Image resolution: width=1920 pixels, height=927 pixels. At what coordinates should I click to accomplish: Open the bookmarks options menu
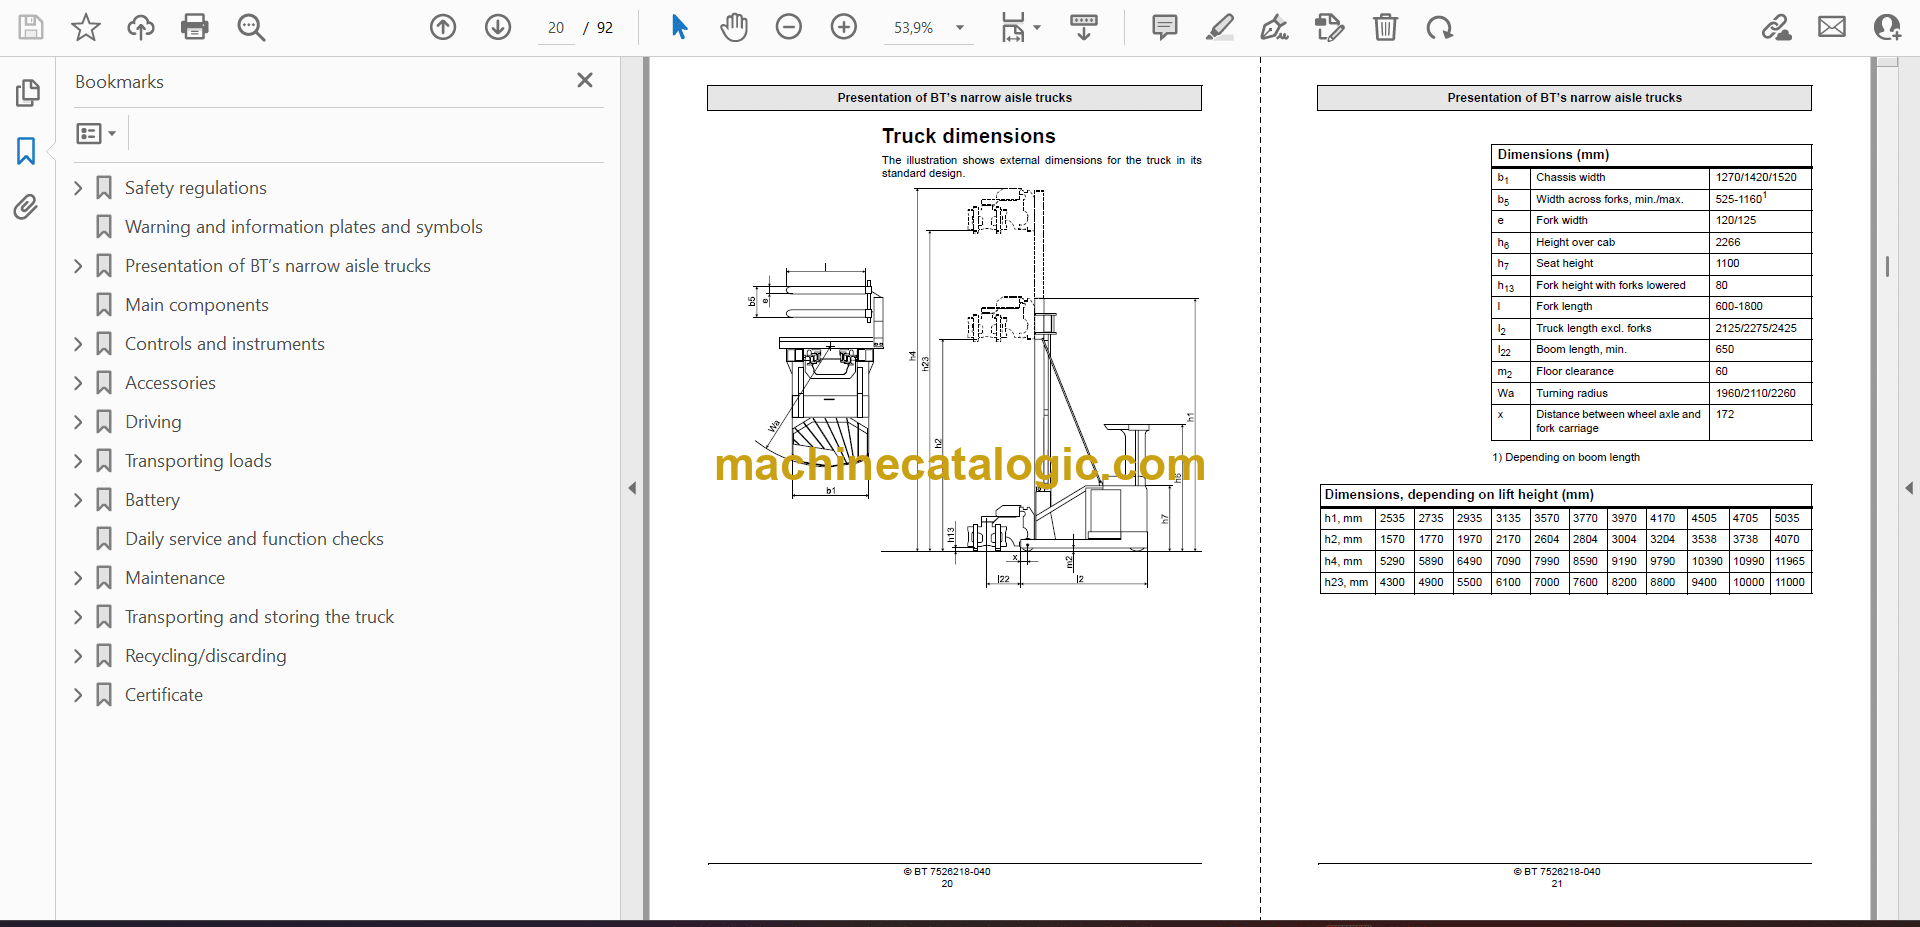96,133
